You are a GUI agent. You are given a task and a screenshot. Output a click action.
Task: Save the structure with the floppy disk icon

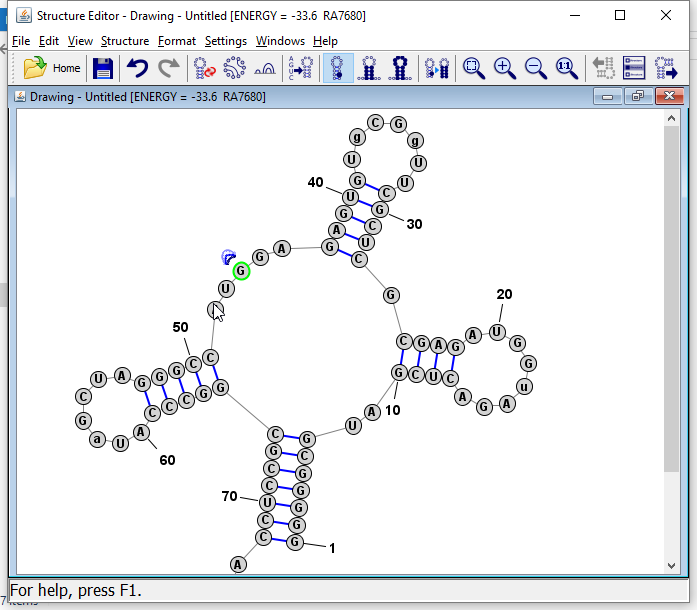103,68
